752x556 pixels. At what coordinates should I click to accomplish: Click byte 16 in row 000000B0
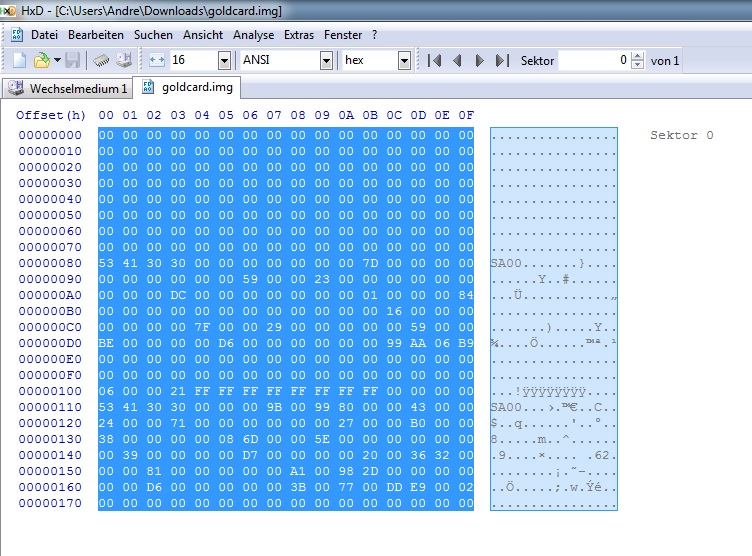[394, 311]
